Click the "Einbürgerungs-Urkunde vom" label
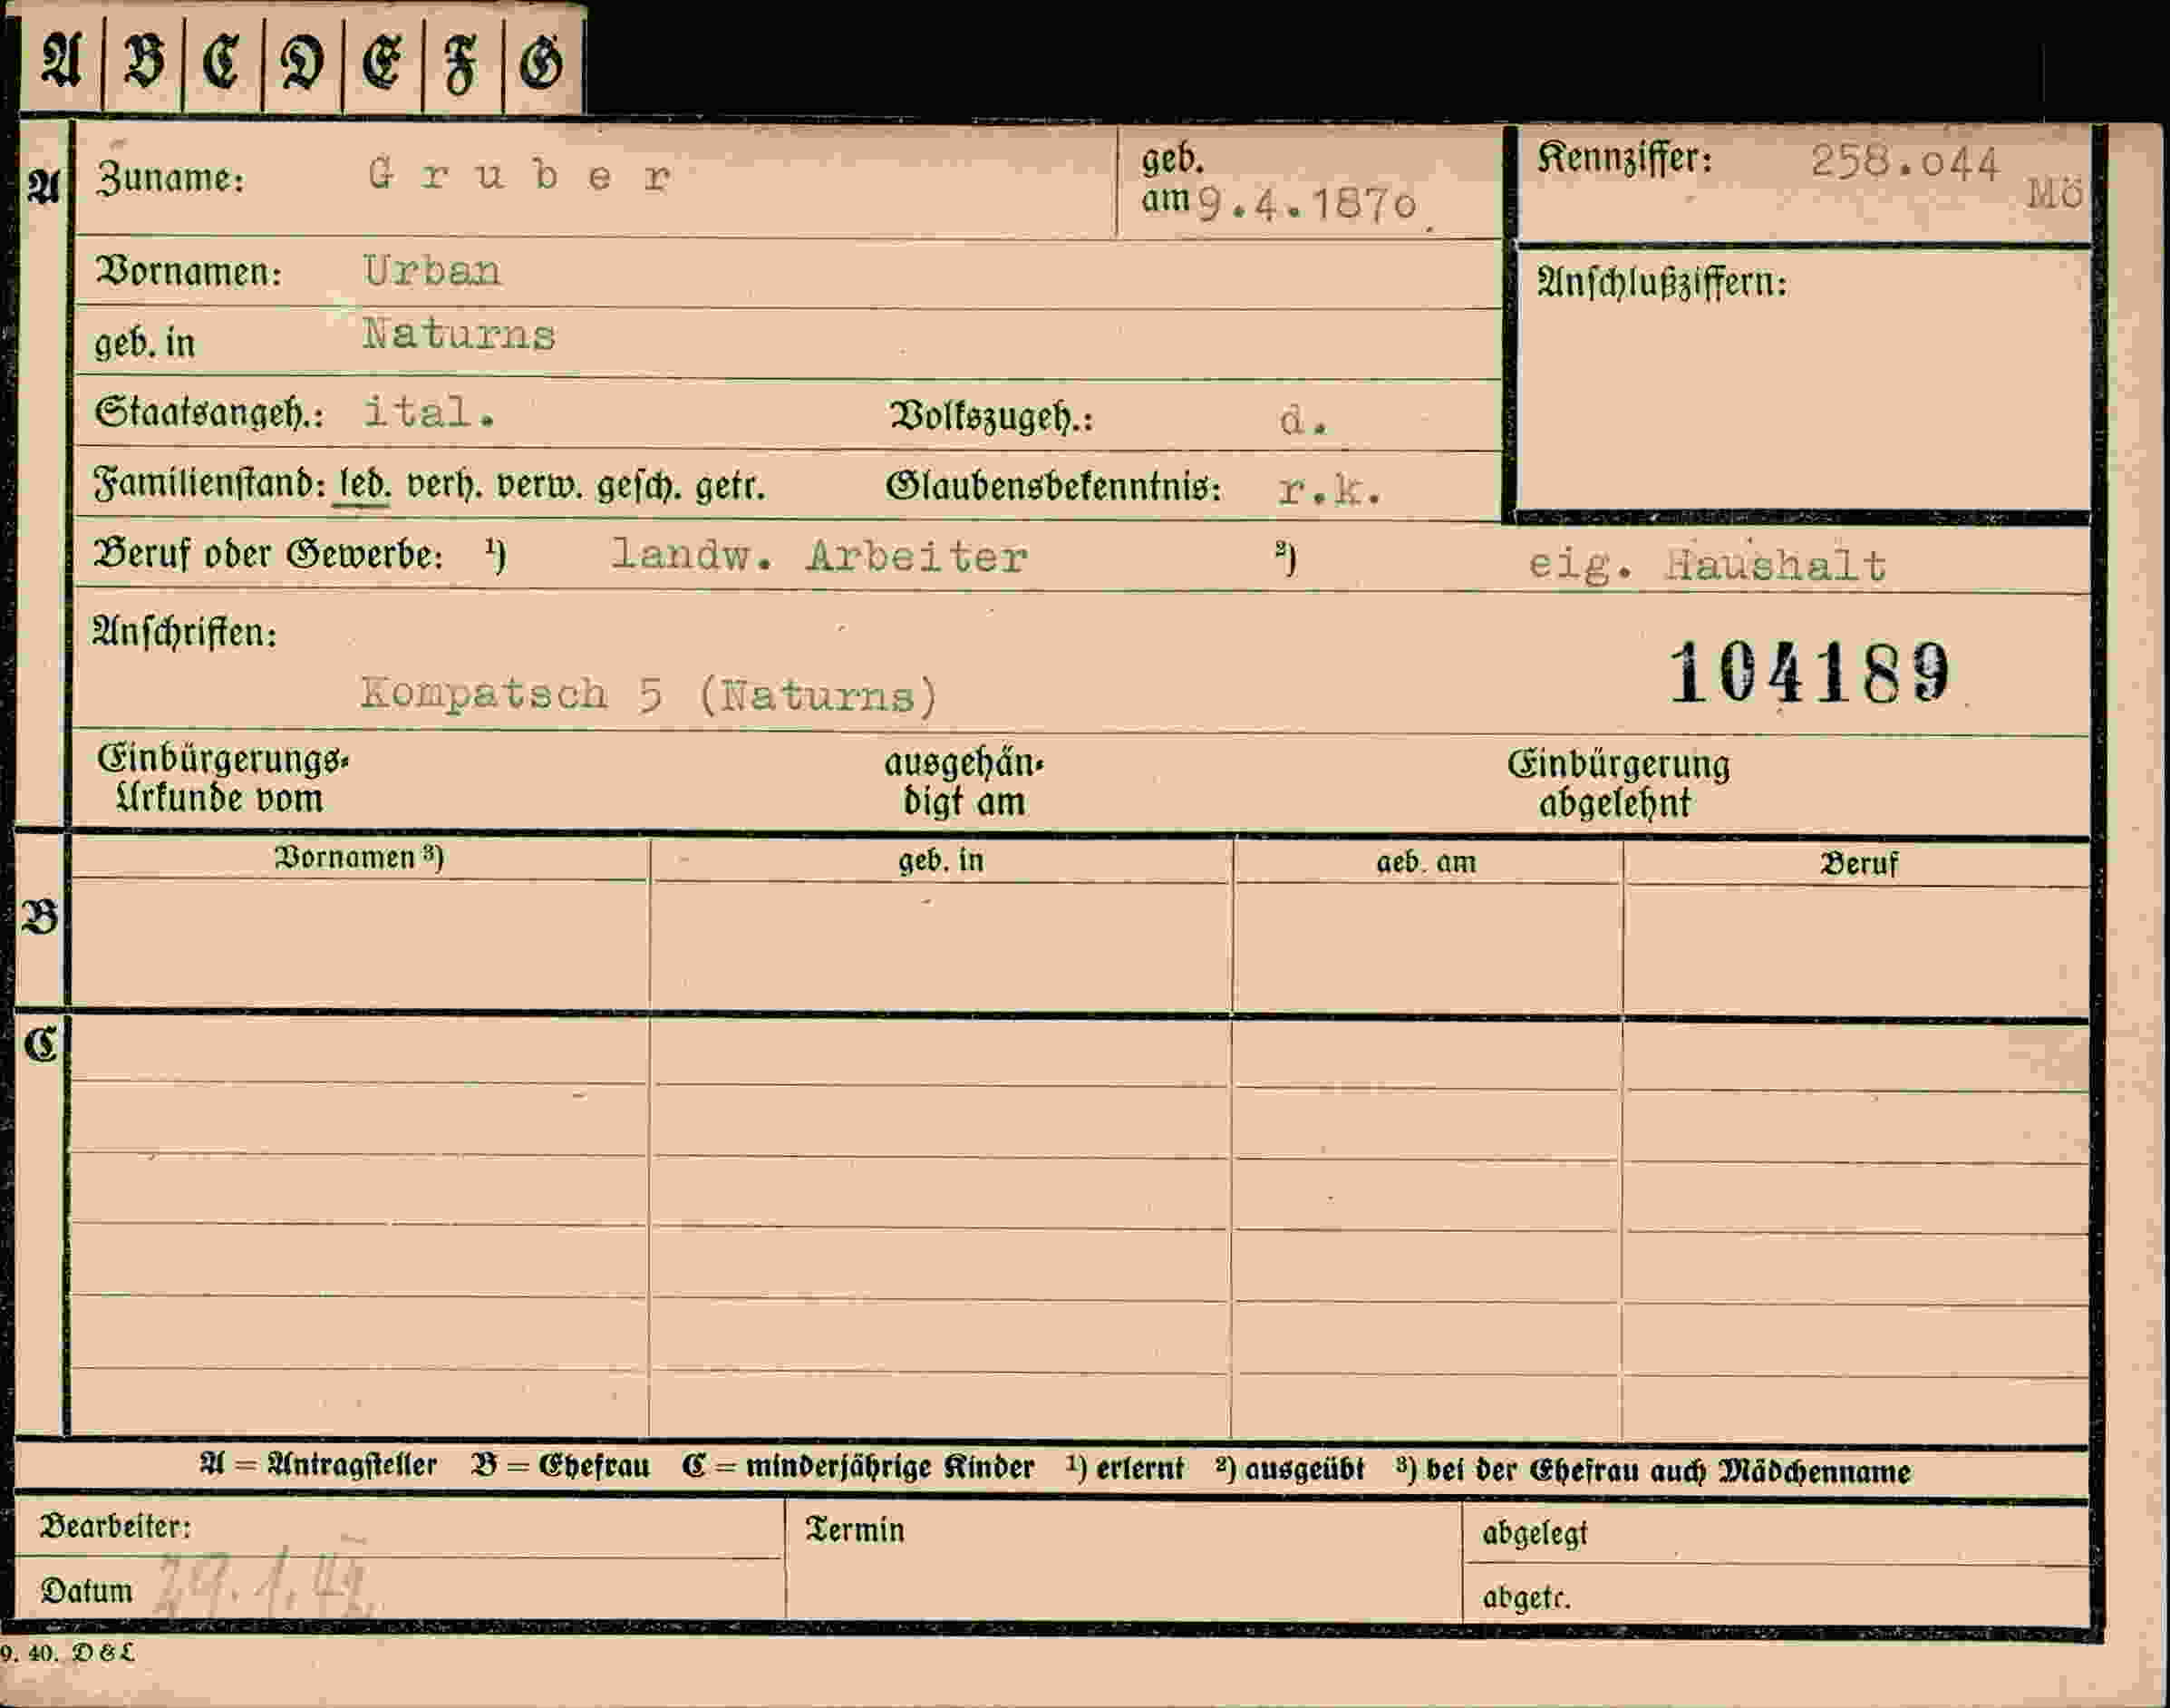2170x1708 pixels. click(222, 779)
